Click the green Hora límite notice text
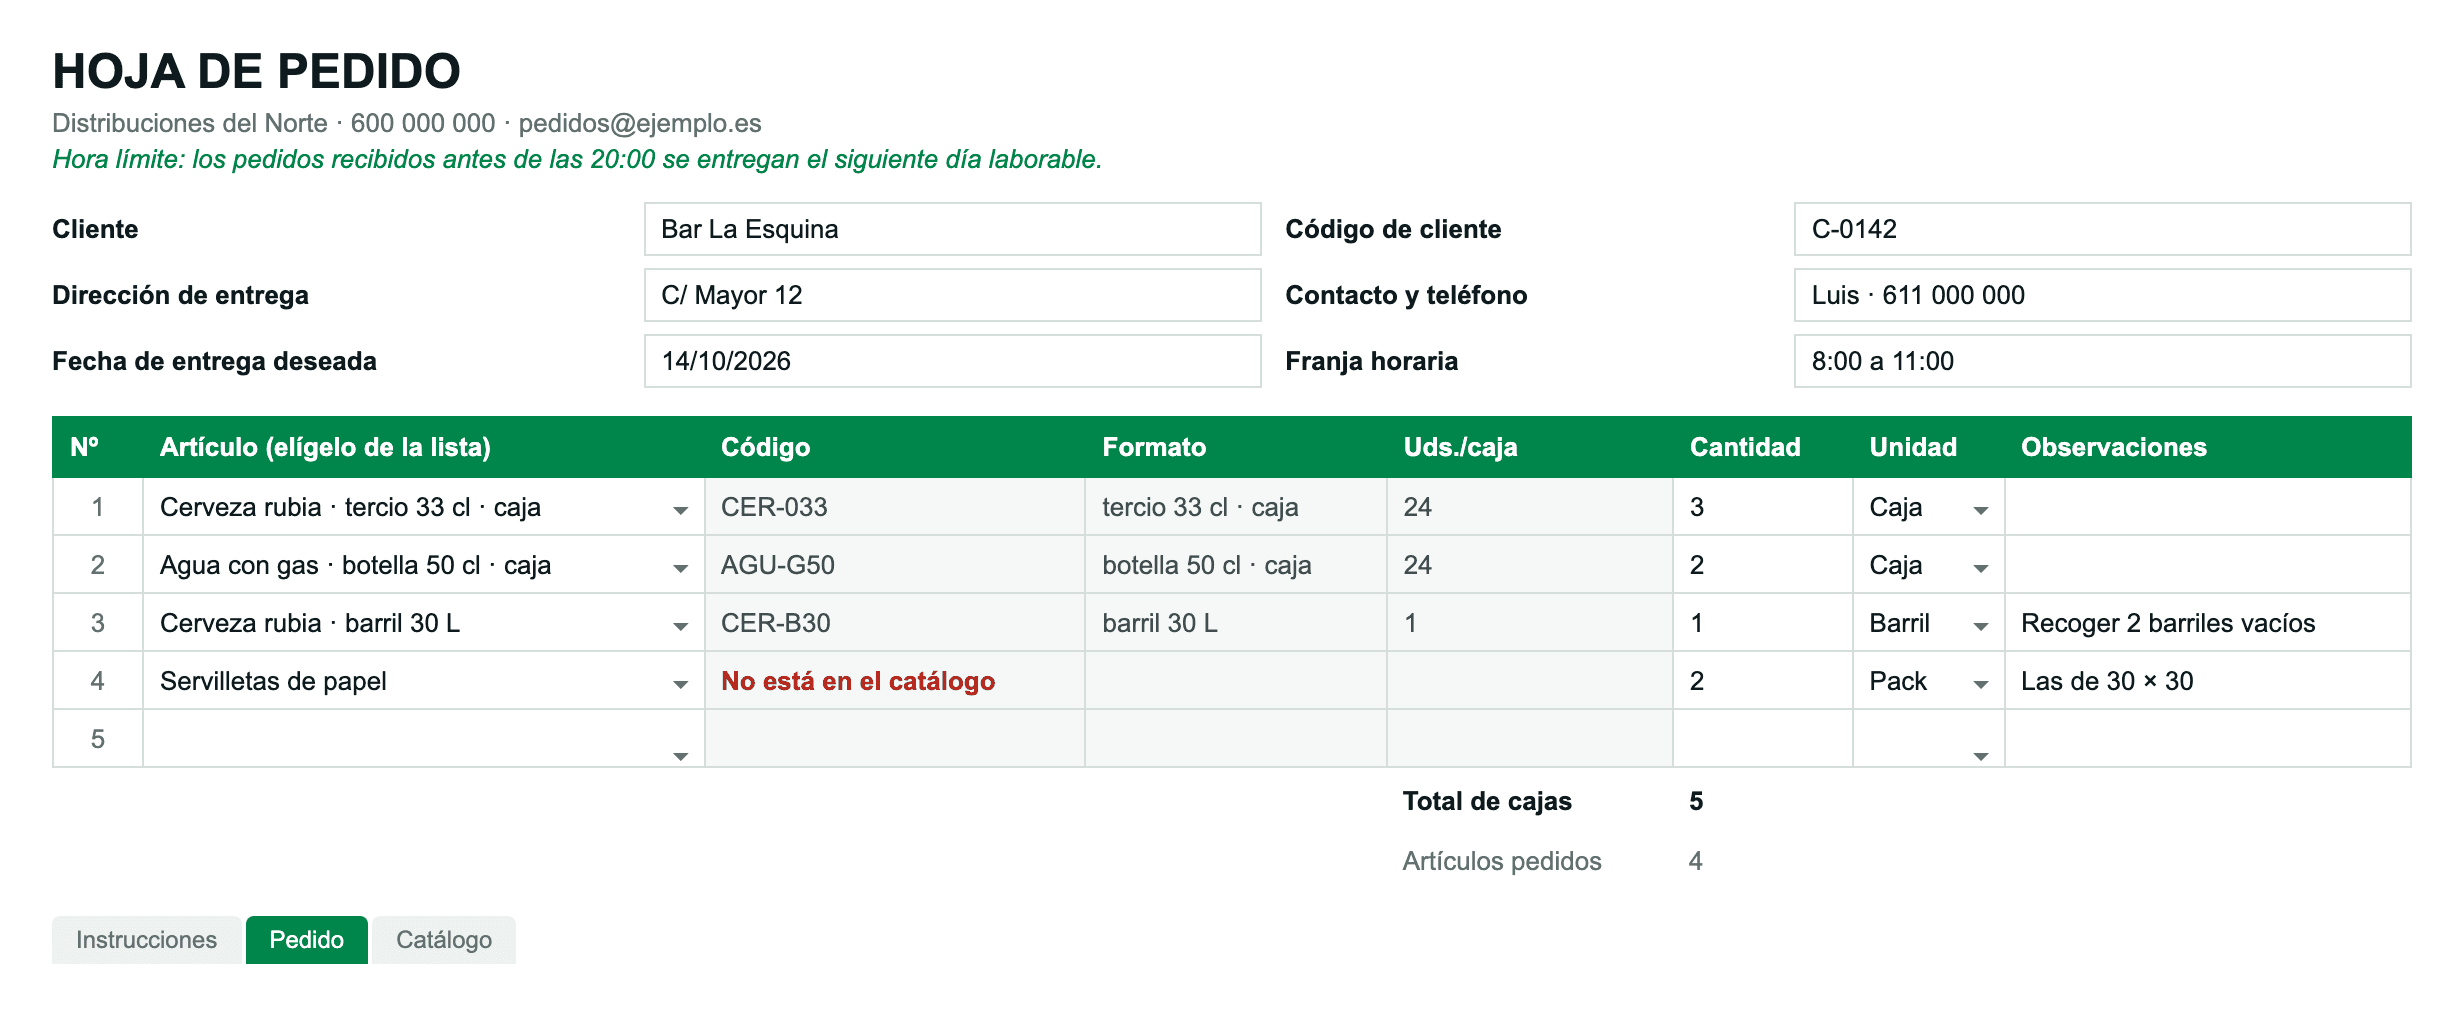Viewport: 2464px width, 1016px height. pyautogui.click(x=577, y=159)
